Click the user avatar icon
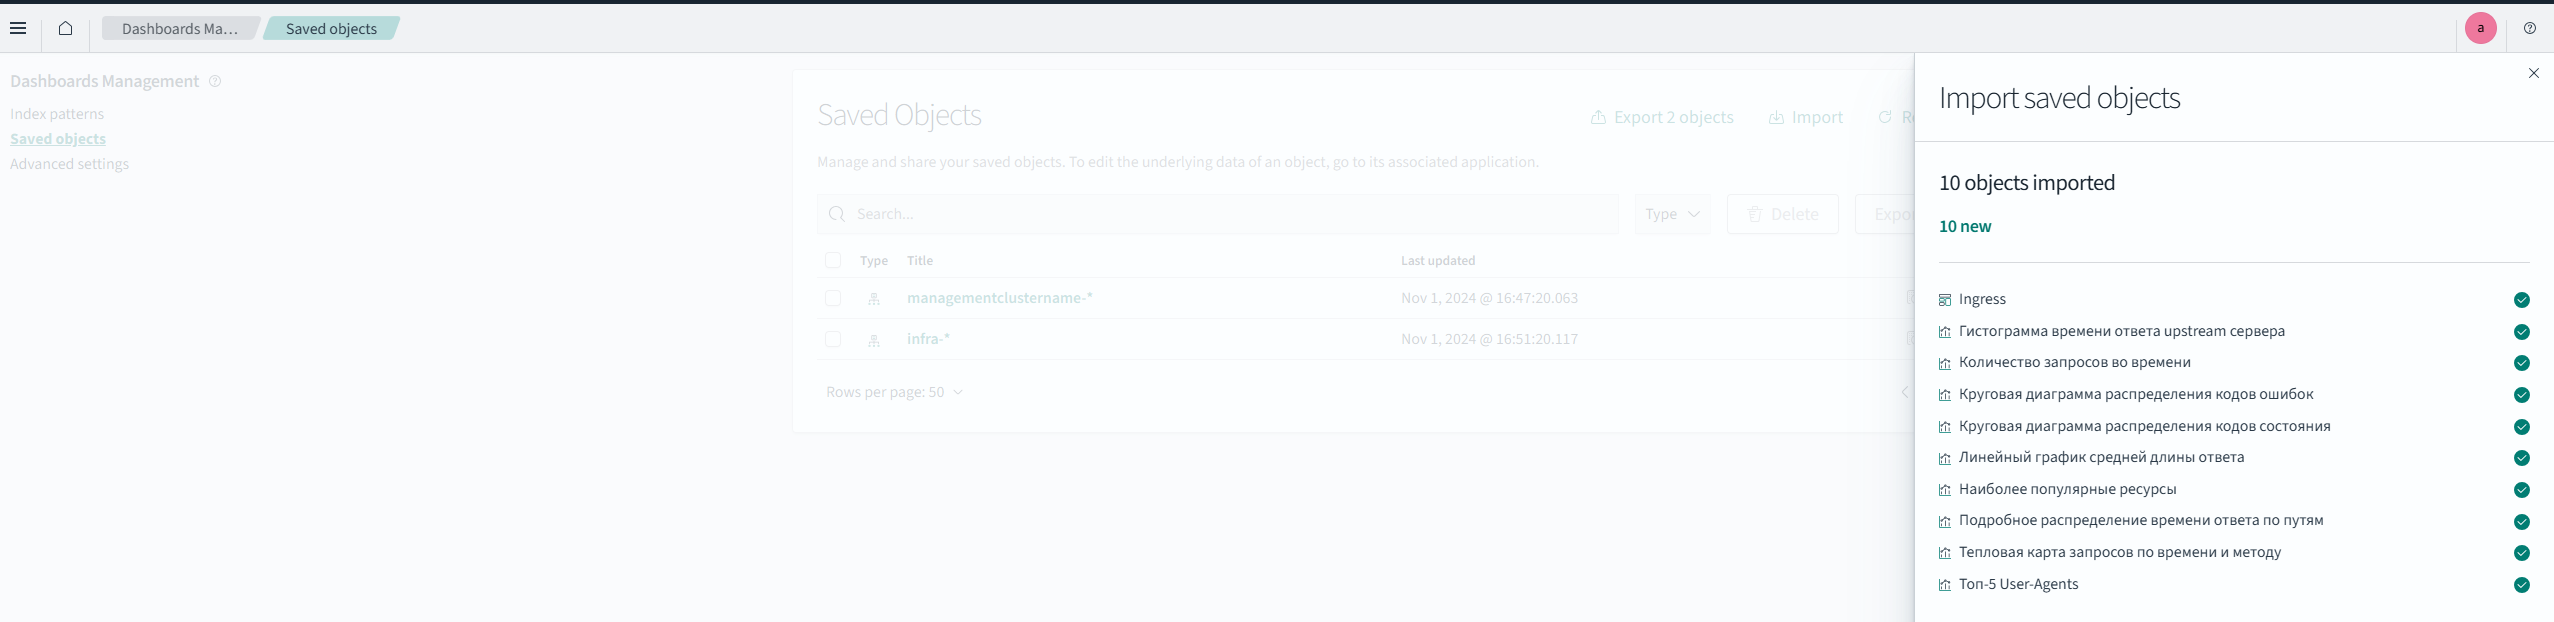This screenshot has width=2554, height=622. pos(2480,28)
